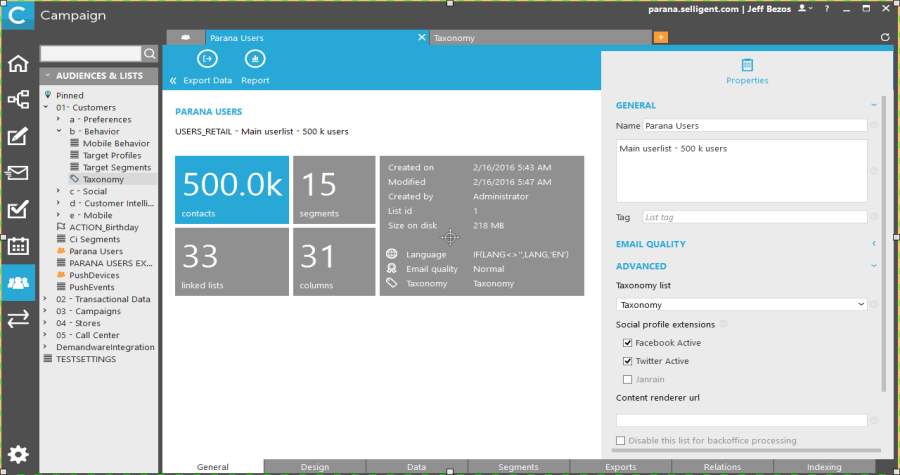Viewport: 900px width, 475px height.
Task: Select Target Profiles in the tree
Action: point(111,155)
